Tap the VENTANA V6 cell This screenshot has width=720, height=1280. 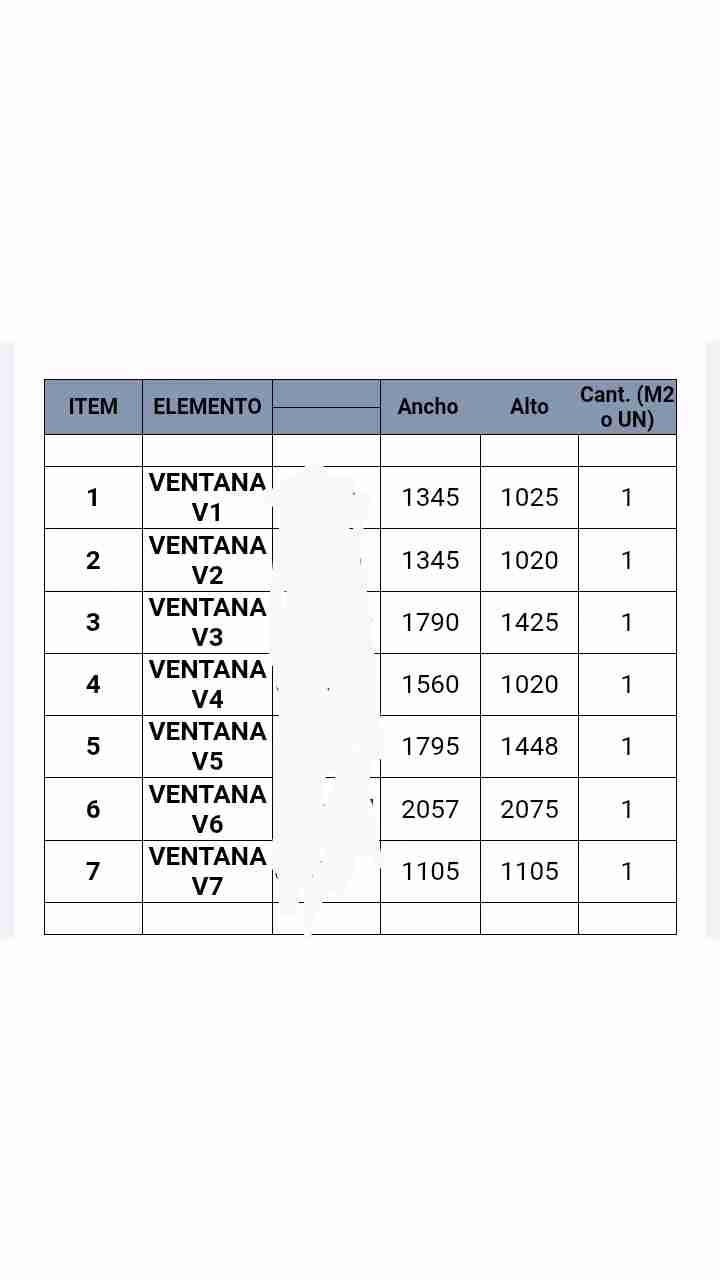[207, 809]
